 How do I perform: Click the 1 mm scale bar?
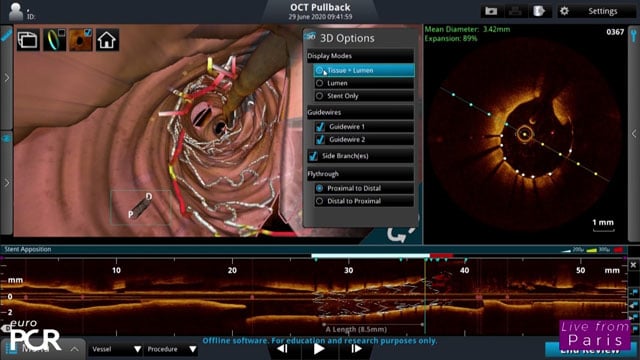tap(603, 225)
